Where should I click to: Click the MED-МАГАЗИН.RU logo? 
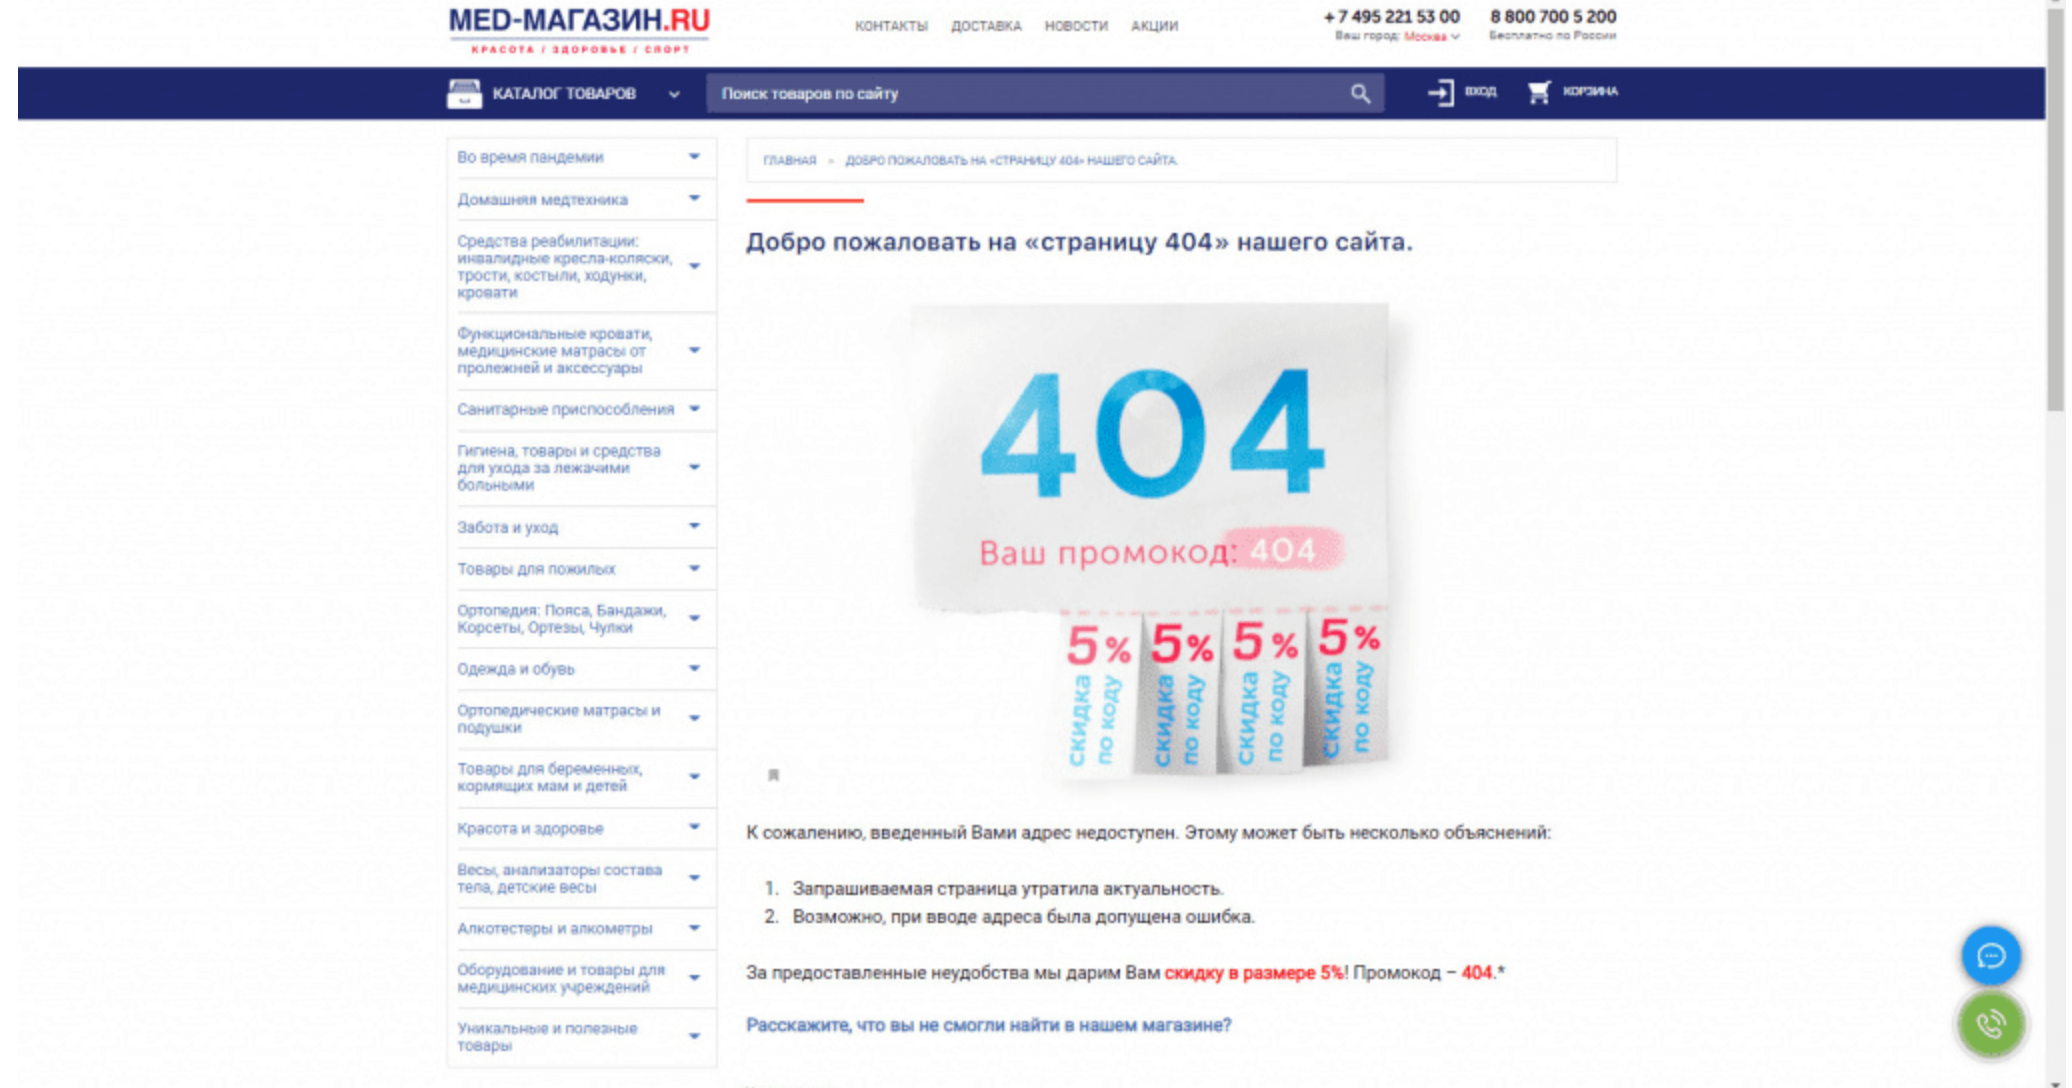(579, 29)
